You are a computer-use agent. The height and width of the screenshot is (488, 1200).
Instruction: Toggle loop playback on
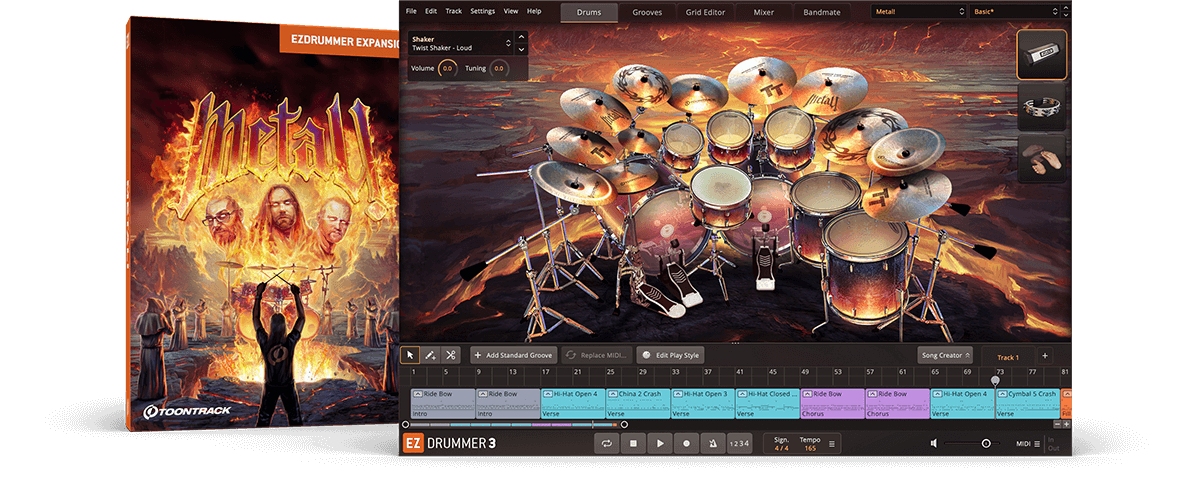pos(605,443)
